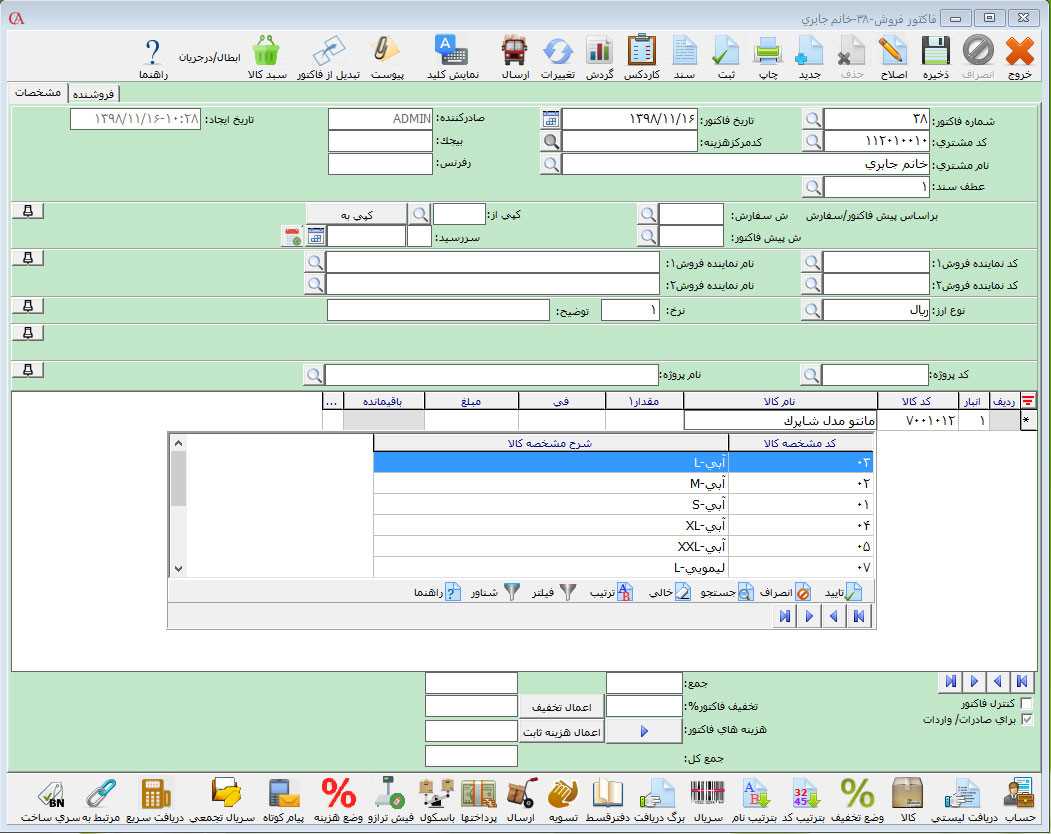The height and width of the screenshot is (834, 1051).
Task: Open the lookup button beside کد مشتری field
Action: 812,142
